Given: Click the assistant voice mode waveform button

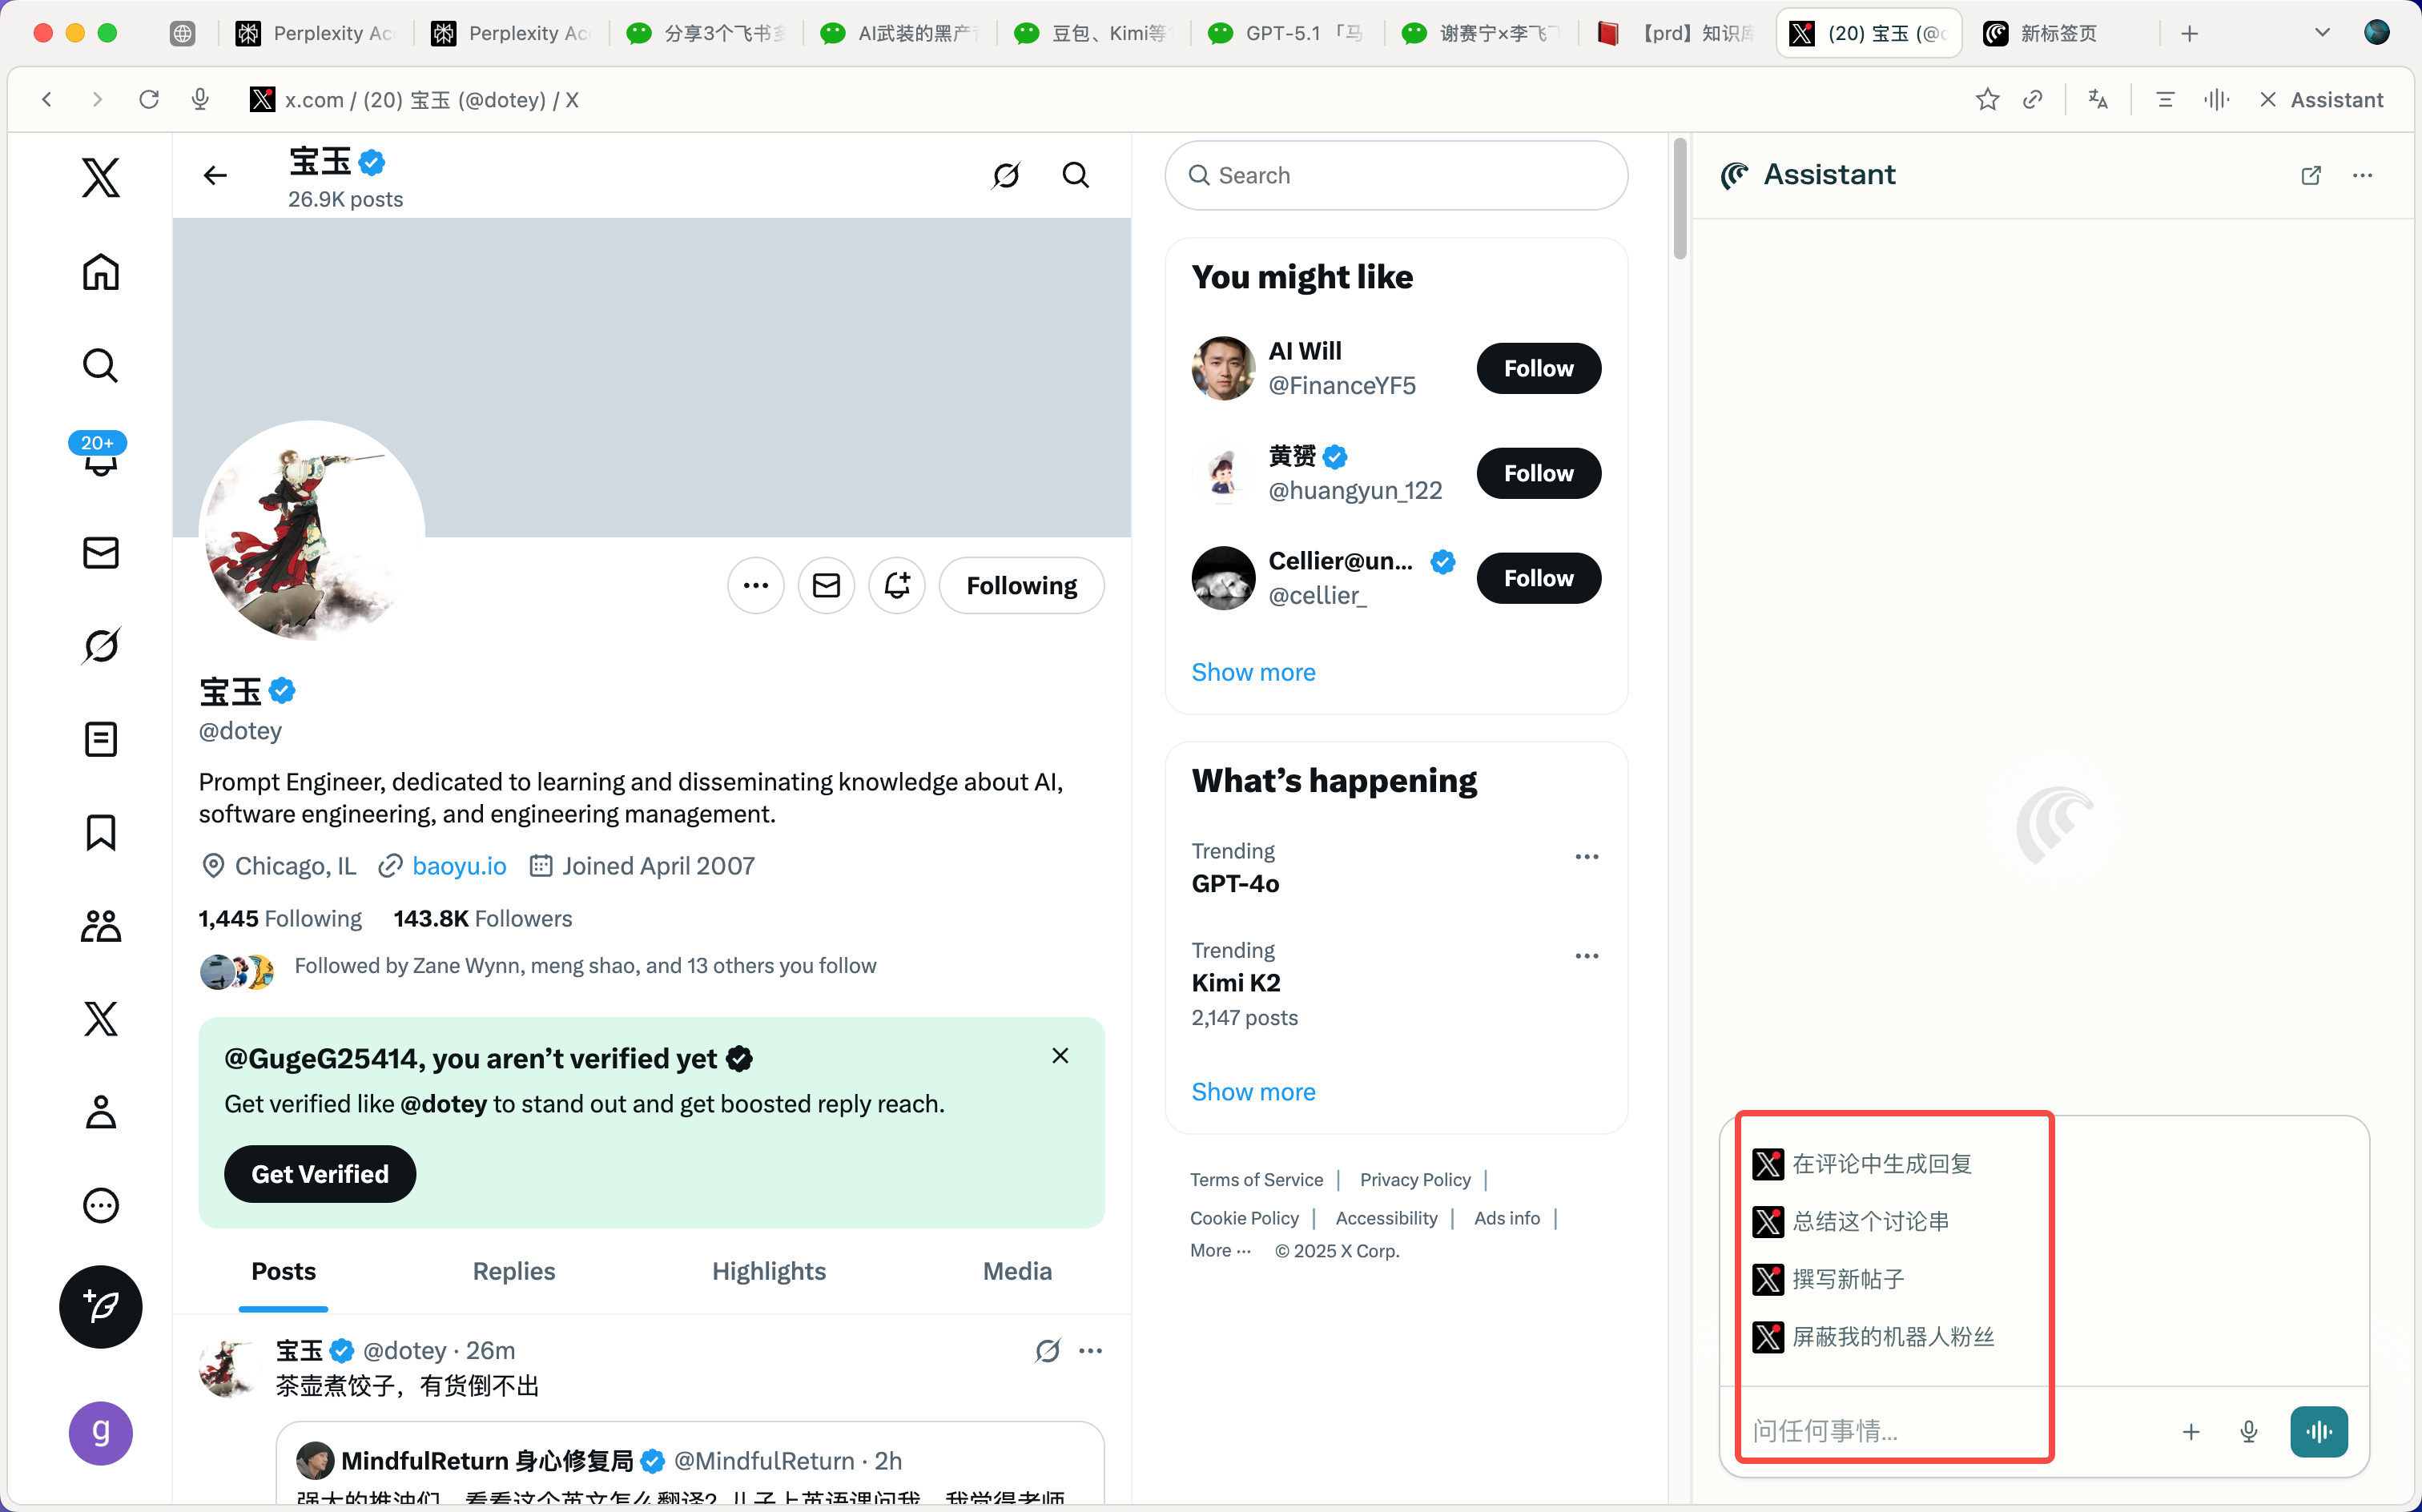Looking at the screenshot, I should point(2319,1431).
